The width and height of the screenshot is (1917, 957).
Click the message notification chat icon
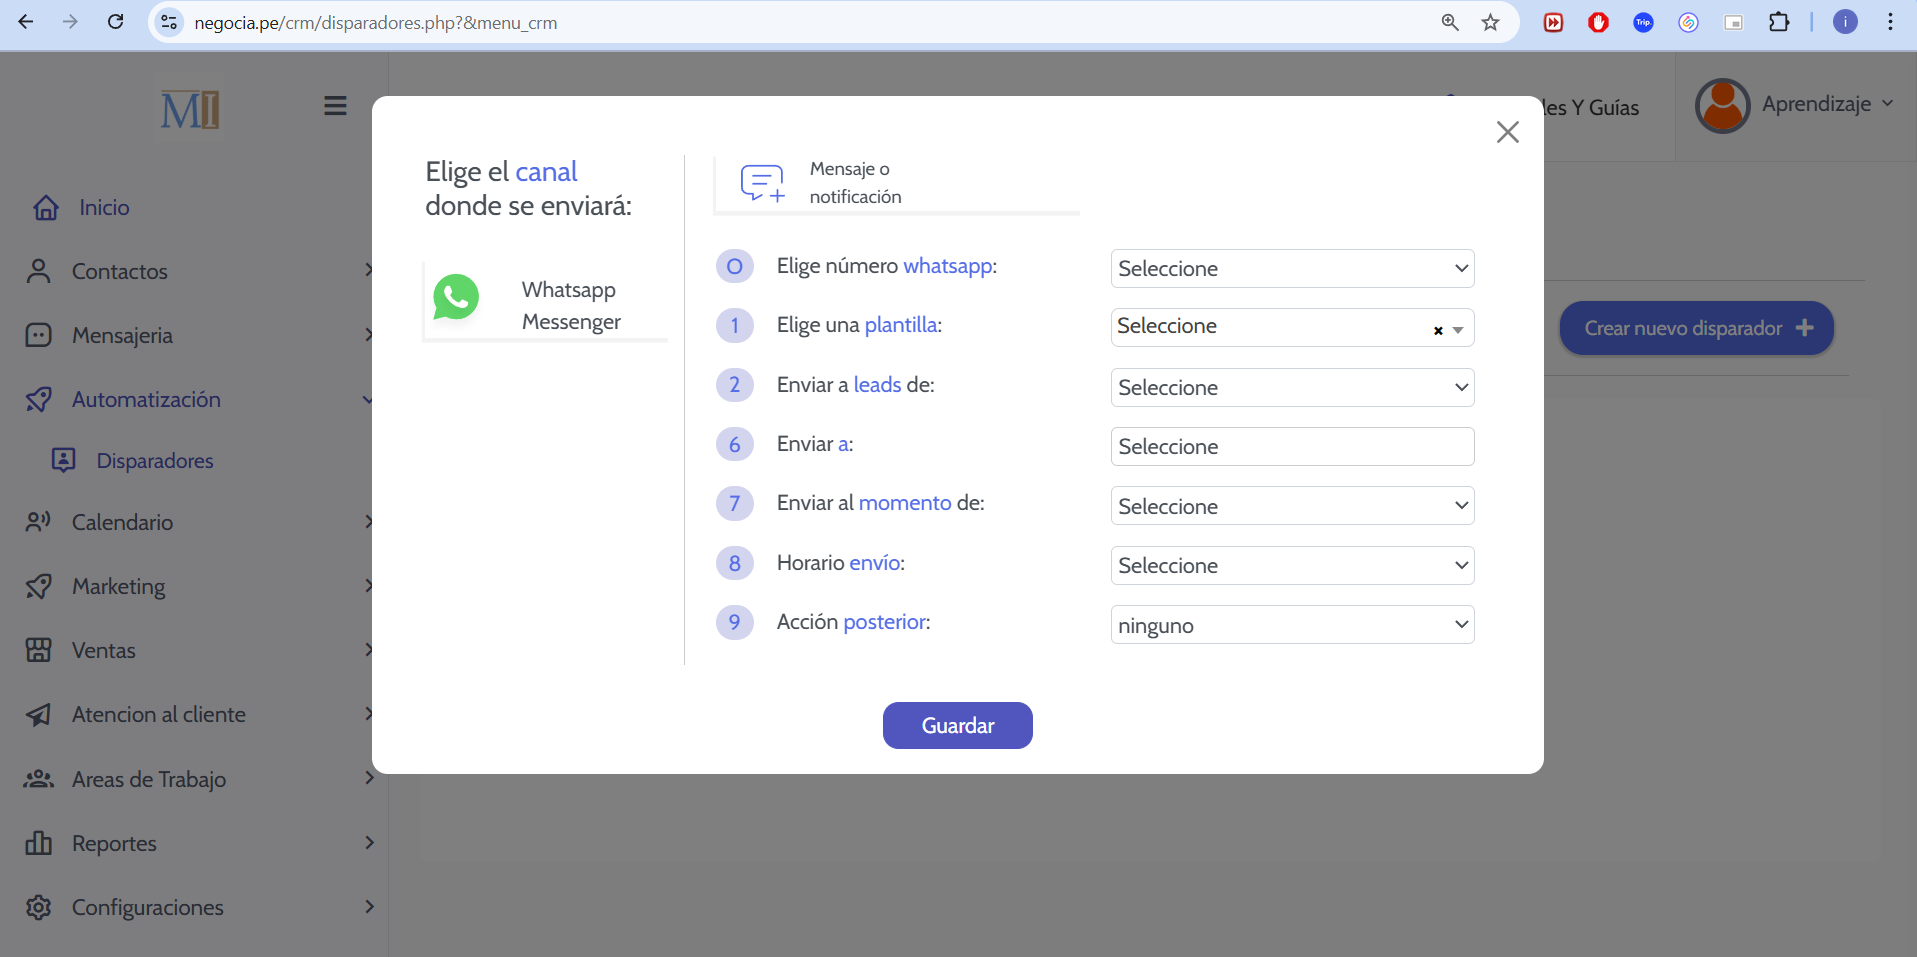(762, 183)
